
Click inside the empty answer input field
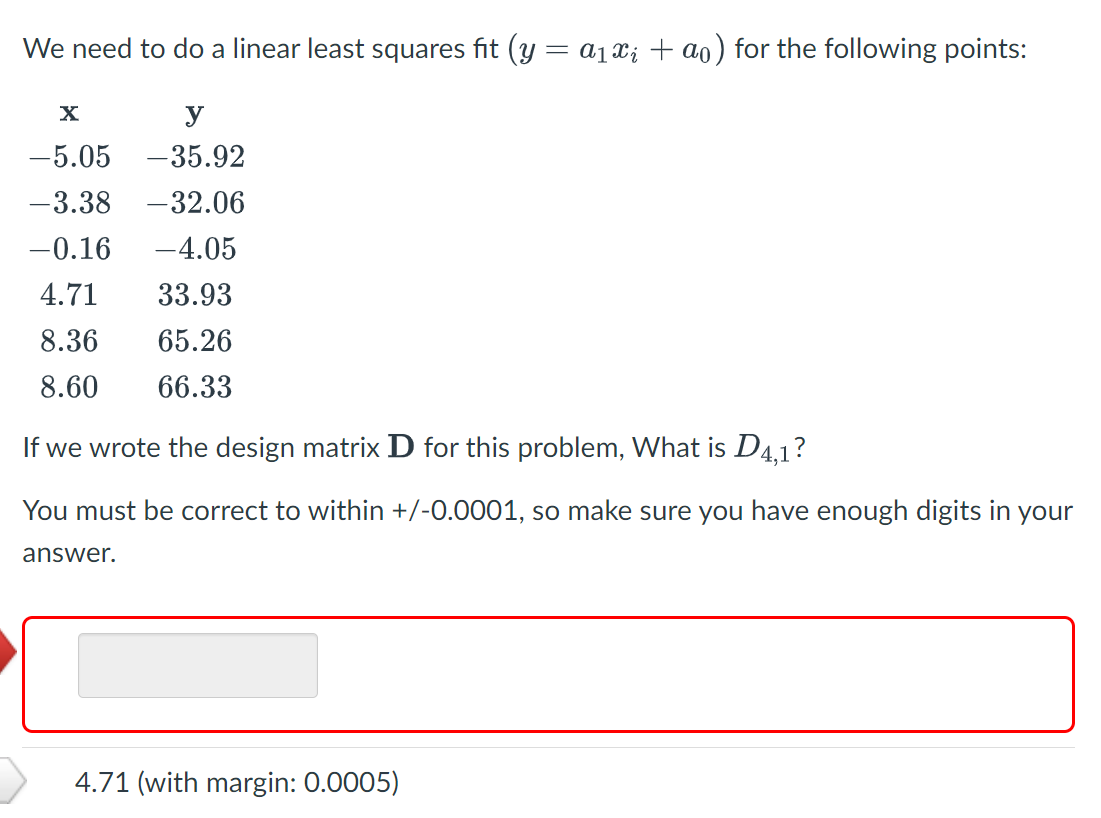197,664
